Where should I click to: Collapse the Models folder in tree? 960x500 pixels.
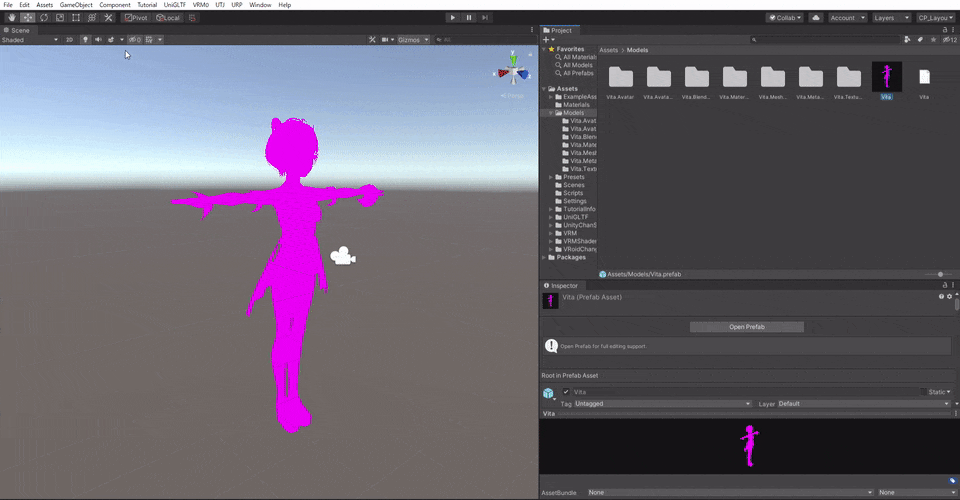(x=551, y=113)
